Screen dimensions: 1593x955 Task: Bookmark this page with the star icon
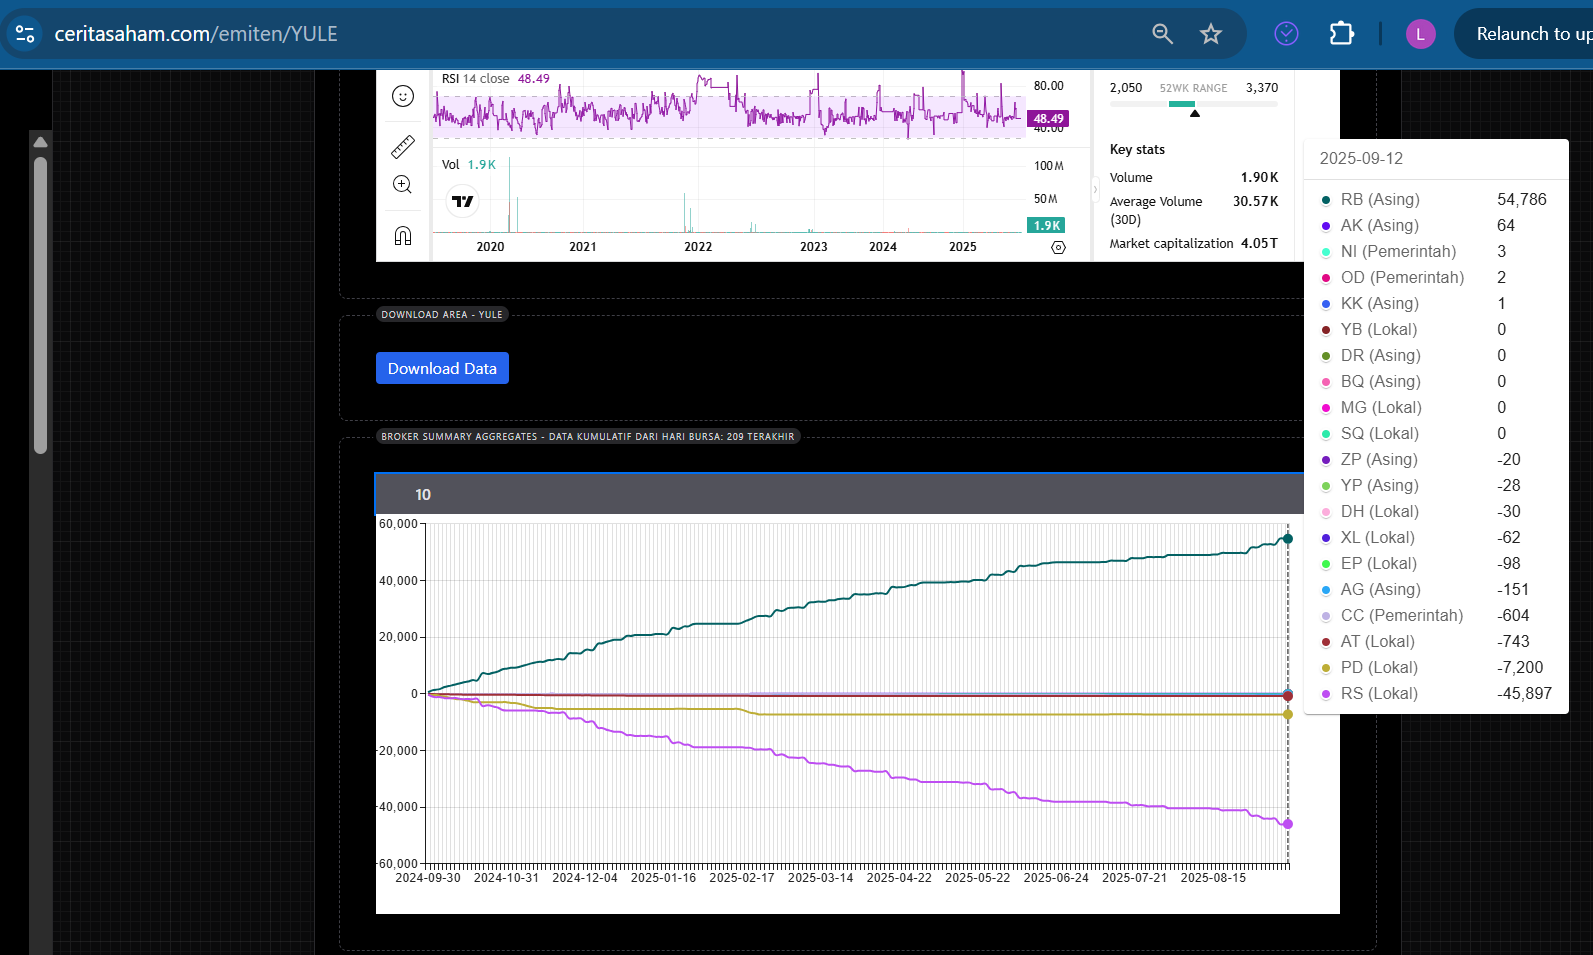coord(1211,34)
